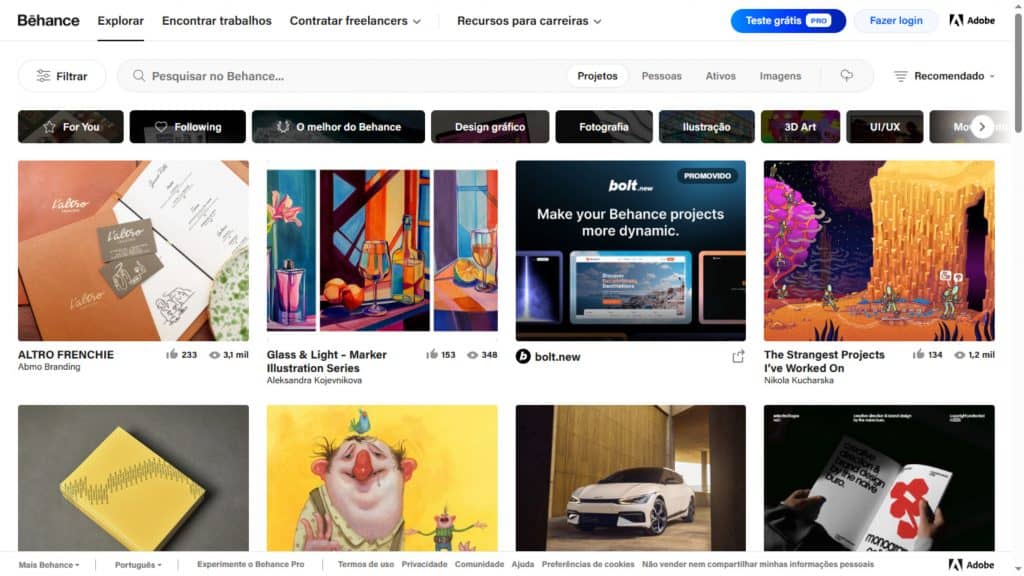
Task: Expand the Mais Behance footer menu
Action: (x=49, y=565)
